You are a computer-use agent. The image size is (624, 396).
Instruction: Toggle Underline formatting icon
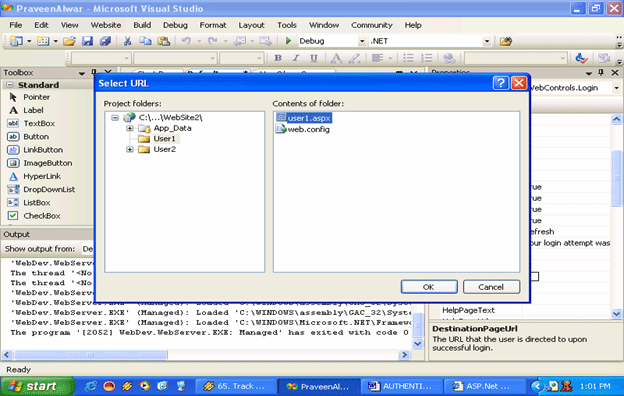click(x=314, y=58)
